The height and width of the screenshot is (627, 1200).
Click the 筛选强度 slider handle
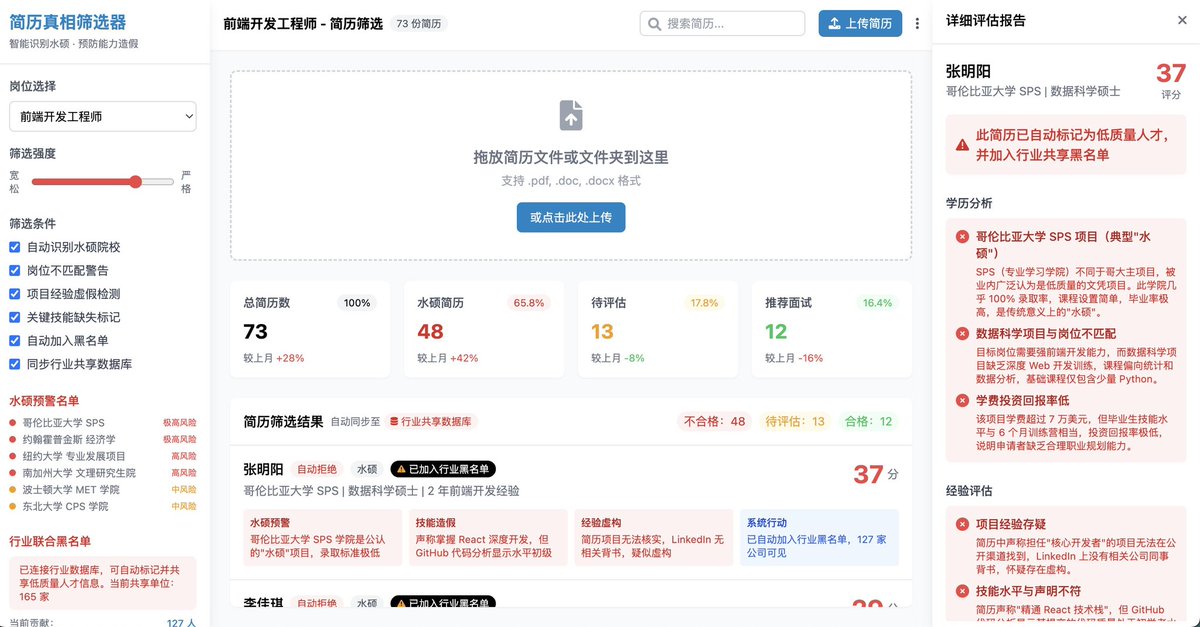[x=135, y=182]
